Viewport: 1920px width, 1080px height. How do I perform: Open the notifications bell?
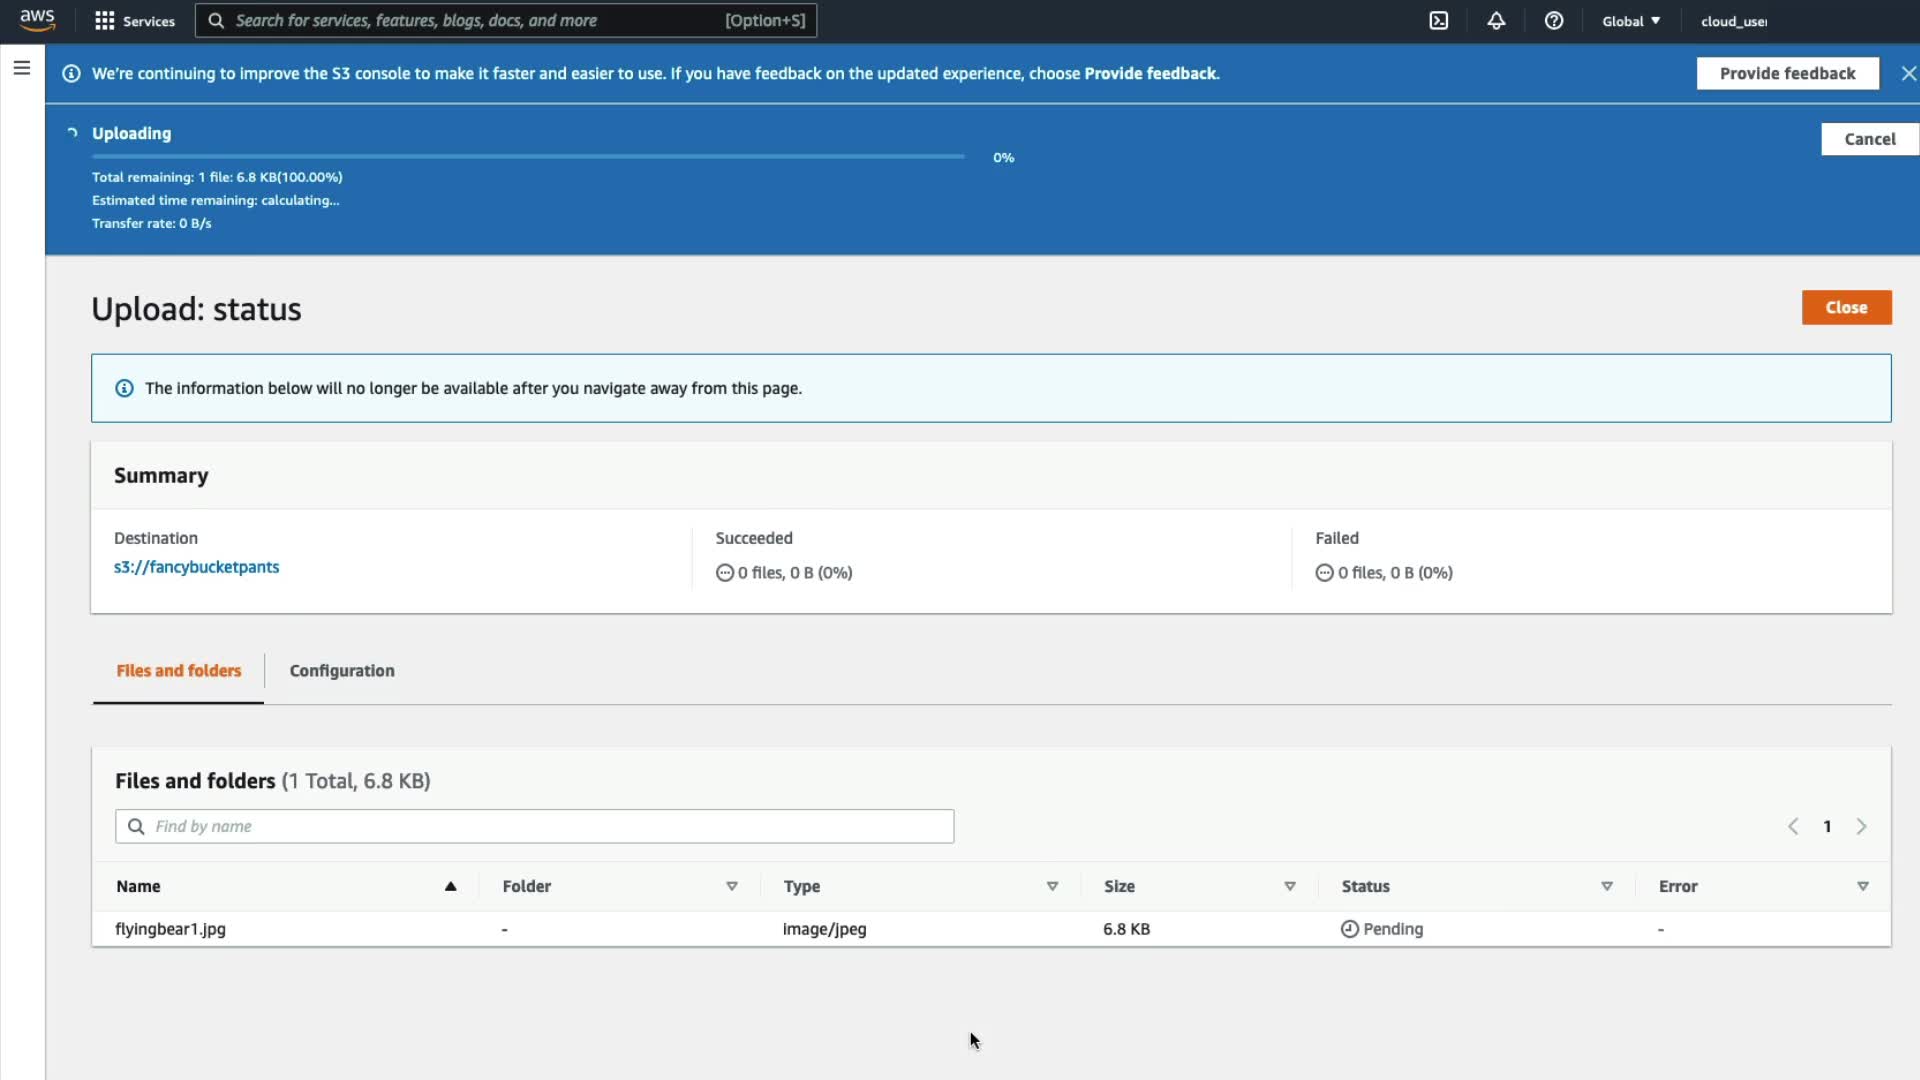[x=1496, y=21]
